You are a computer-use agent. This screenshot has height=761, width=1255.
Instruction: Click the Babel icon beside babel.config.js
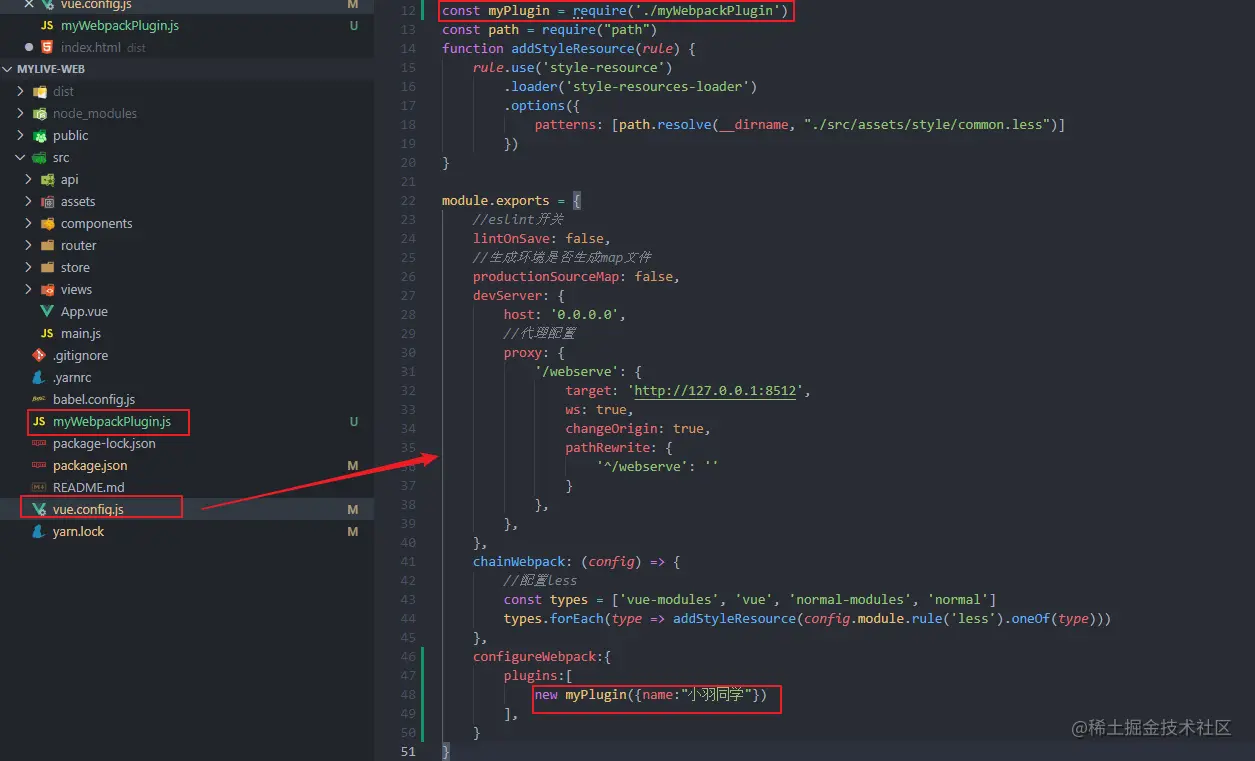[39, 399]
